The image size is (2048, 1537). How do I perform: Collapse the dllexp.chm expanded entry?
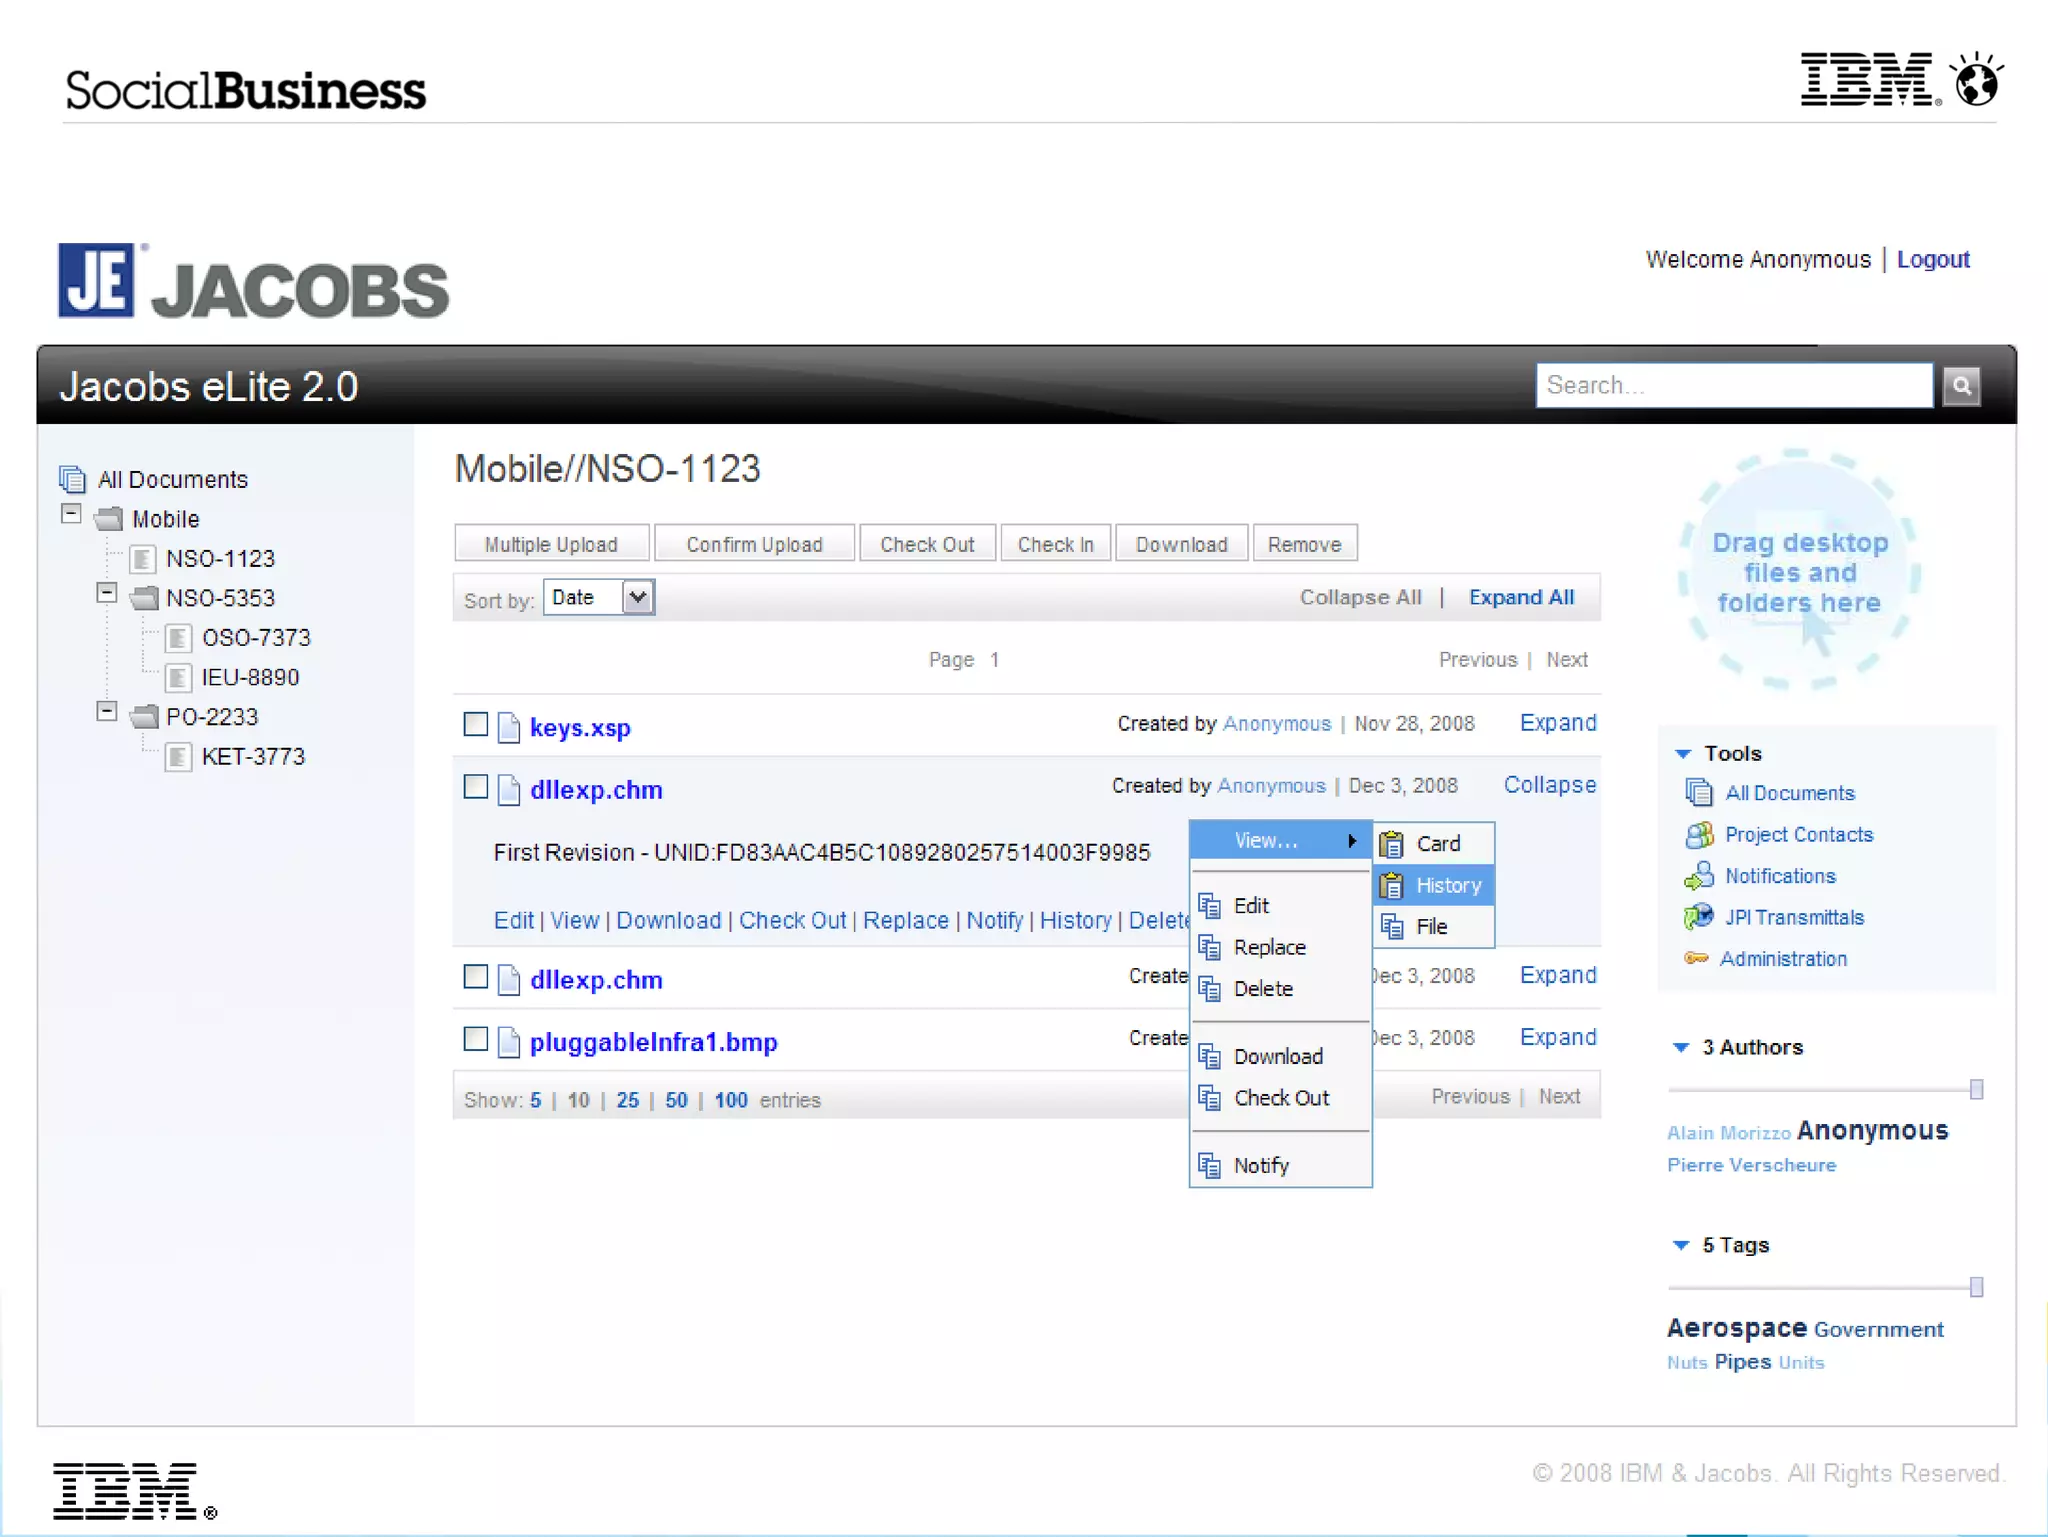click(x=1550, y=785)
